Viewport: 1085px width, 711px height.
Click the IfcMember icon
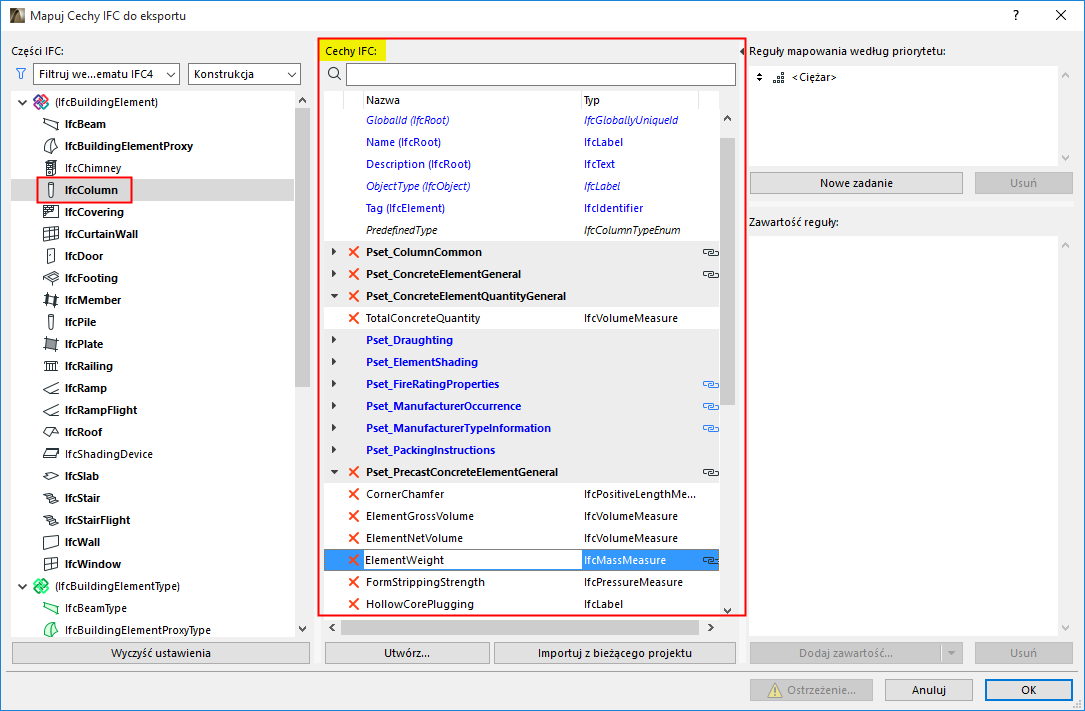tap(51, 300)
